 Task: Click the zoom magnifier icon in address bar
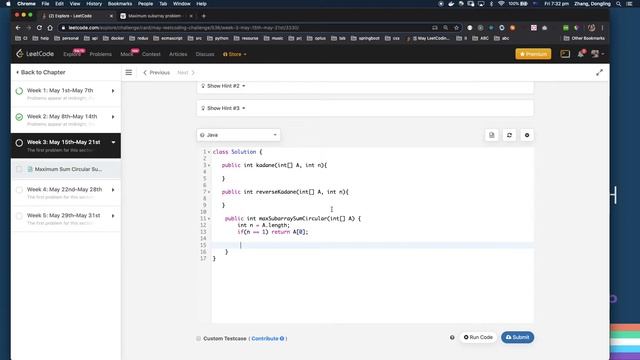coord(446,28)
